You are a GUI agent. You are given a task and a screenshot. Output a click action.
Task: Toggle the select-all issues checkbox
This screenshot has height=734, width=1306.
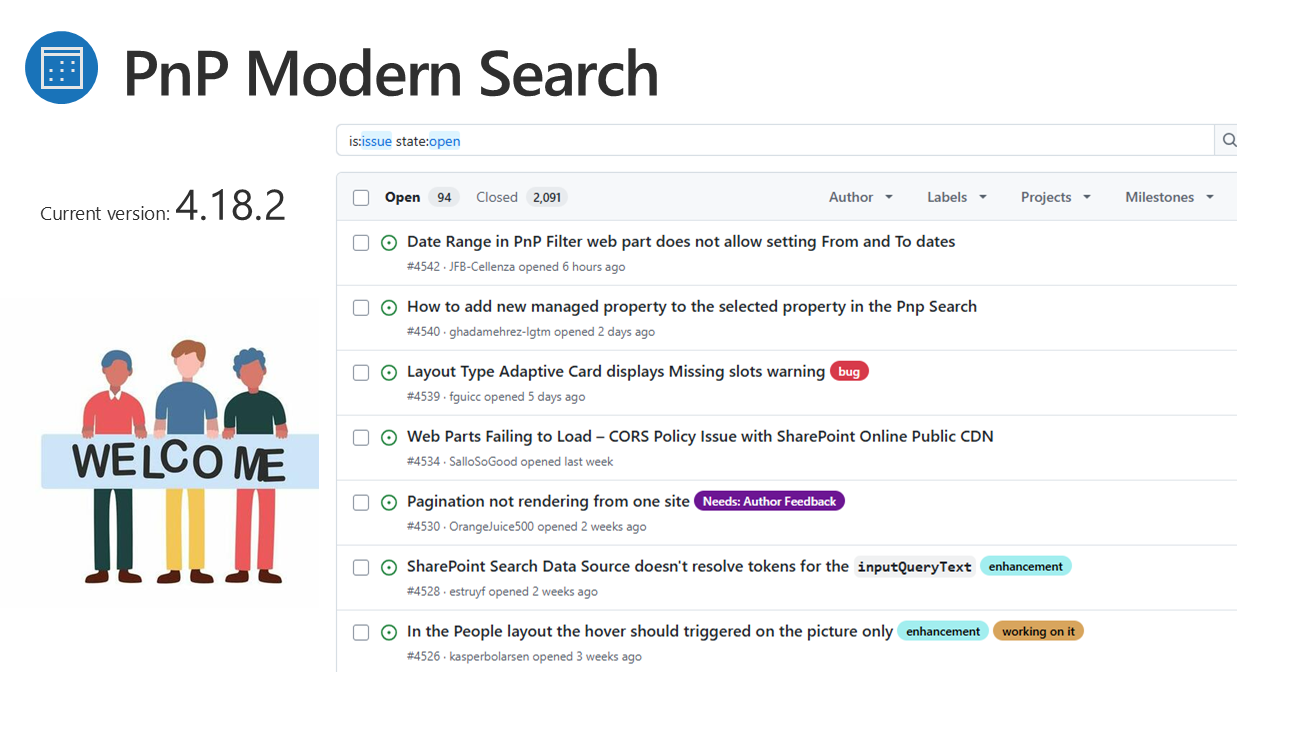click(x=361, y=198)
